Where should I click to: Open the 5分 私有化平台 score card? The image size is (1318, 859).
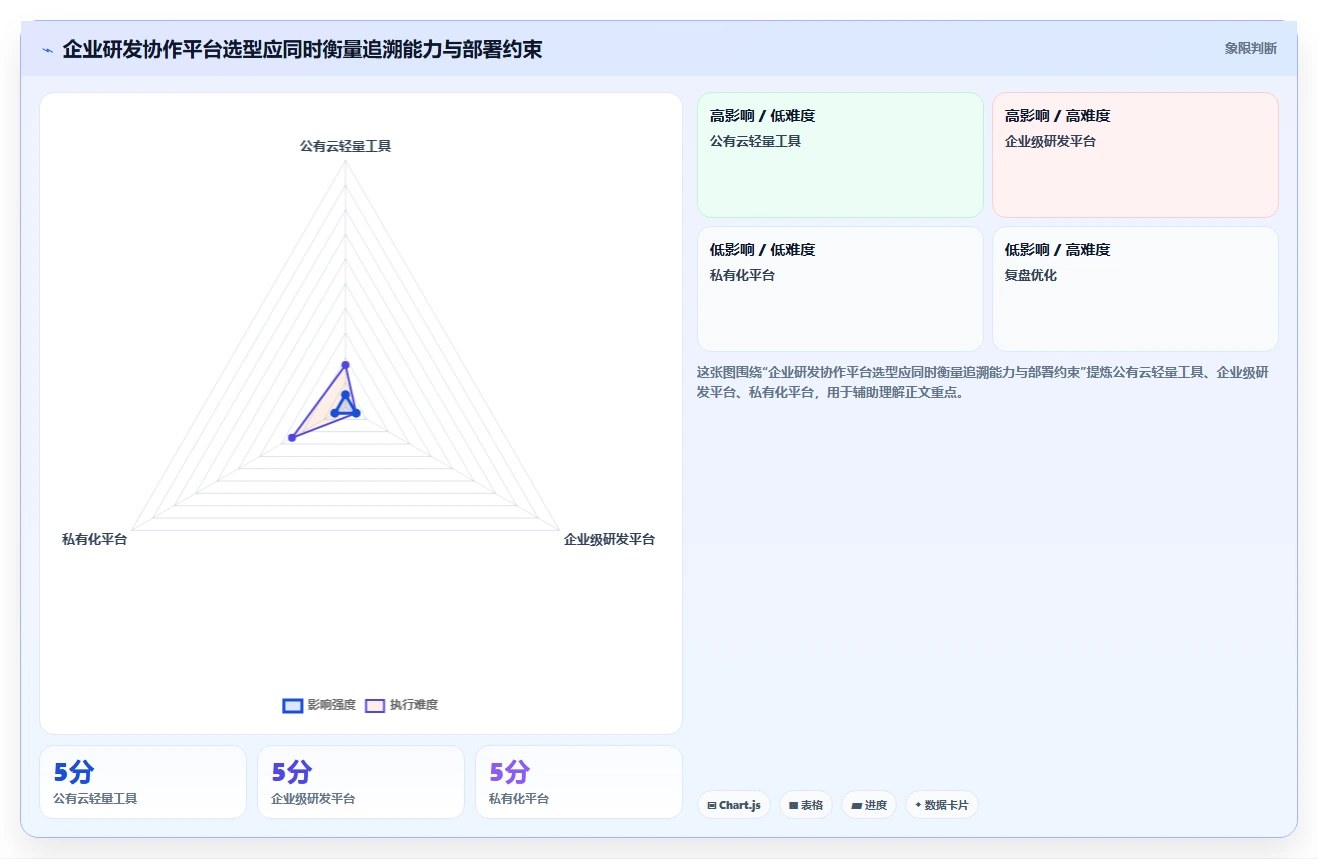coord(579,782)
